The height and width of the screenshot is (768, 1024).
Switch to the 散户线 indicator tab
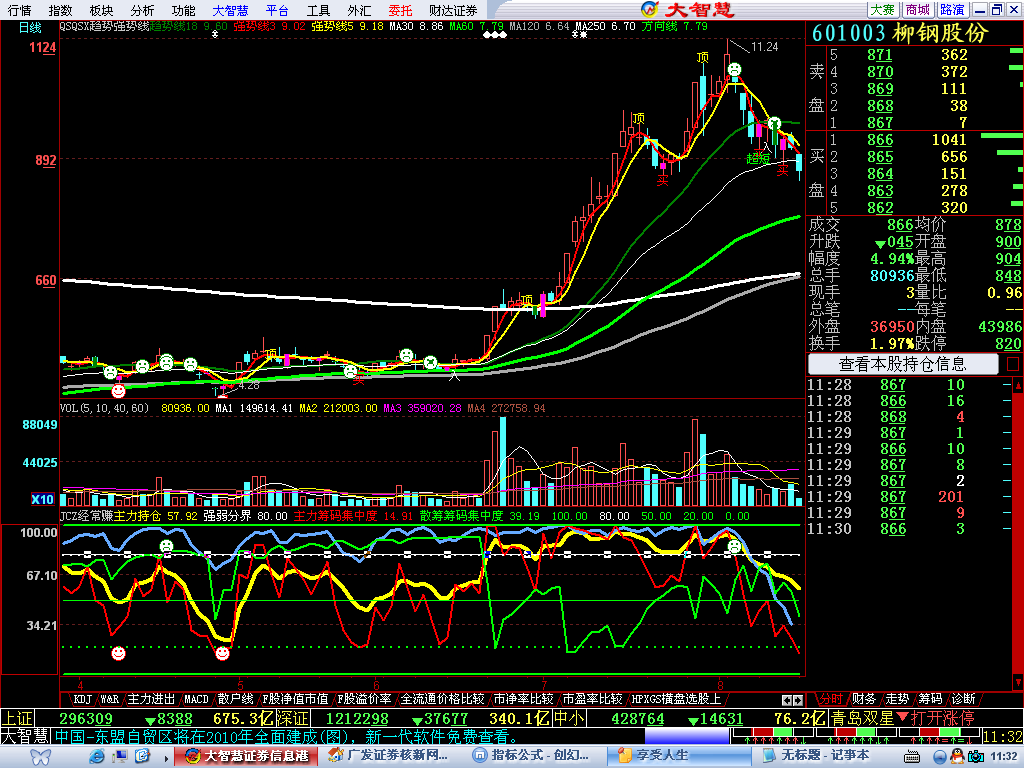235,699
